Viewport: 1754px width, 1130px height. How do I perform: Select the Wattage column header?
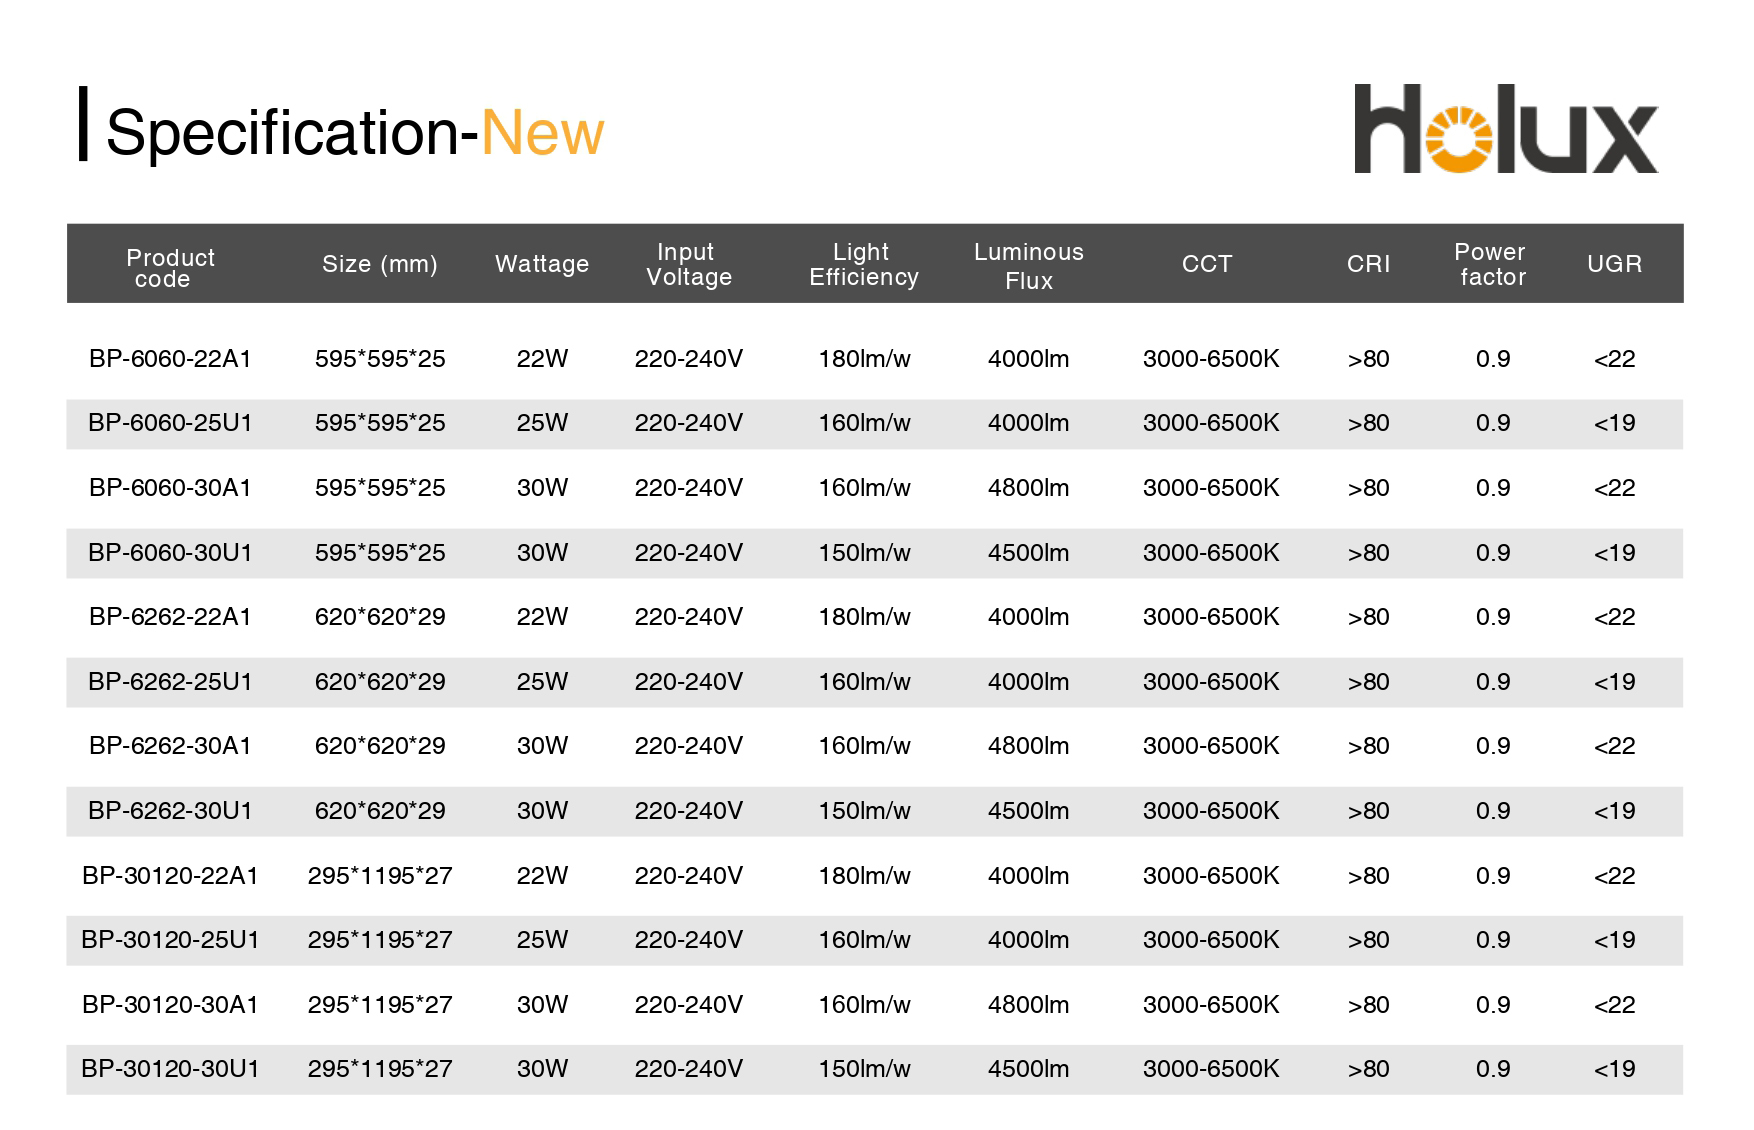[542, 264]
